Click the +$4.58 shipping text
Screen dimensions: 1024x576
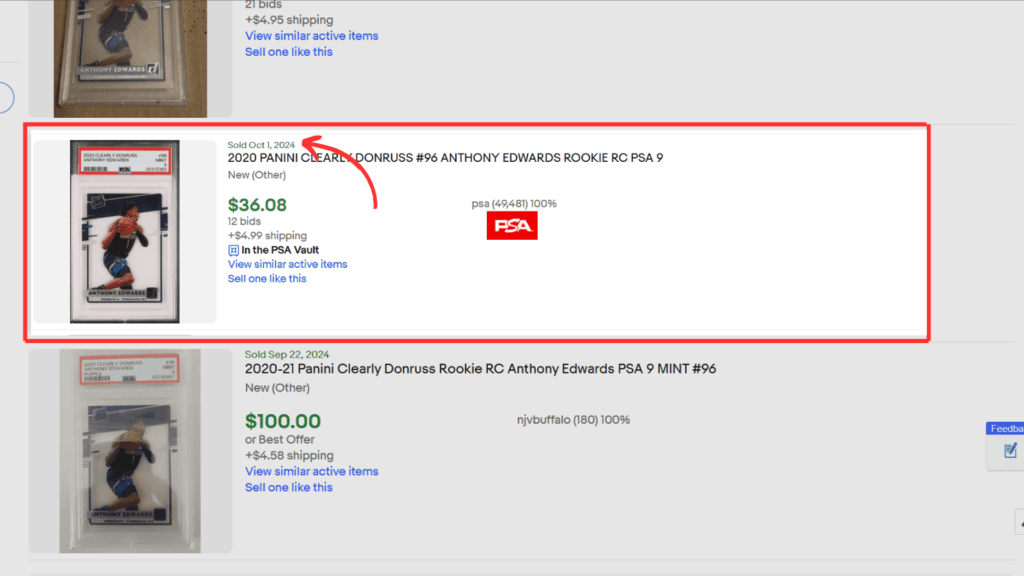coord(289,456)
